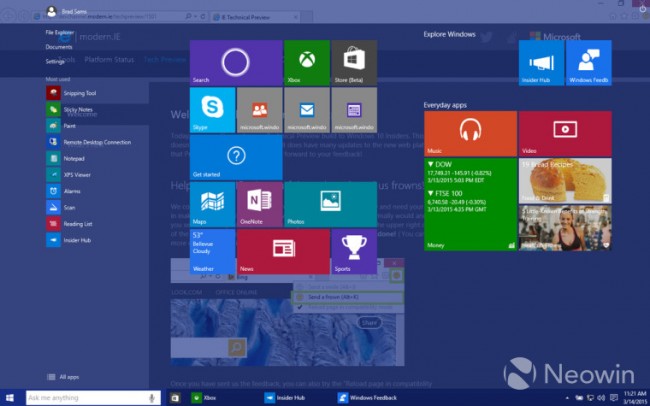Switch to Xbox on the taskbar
Screen dimensions: 650x406
[x=204, y=398]
